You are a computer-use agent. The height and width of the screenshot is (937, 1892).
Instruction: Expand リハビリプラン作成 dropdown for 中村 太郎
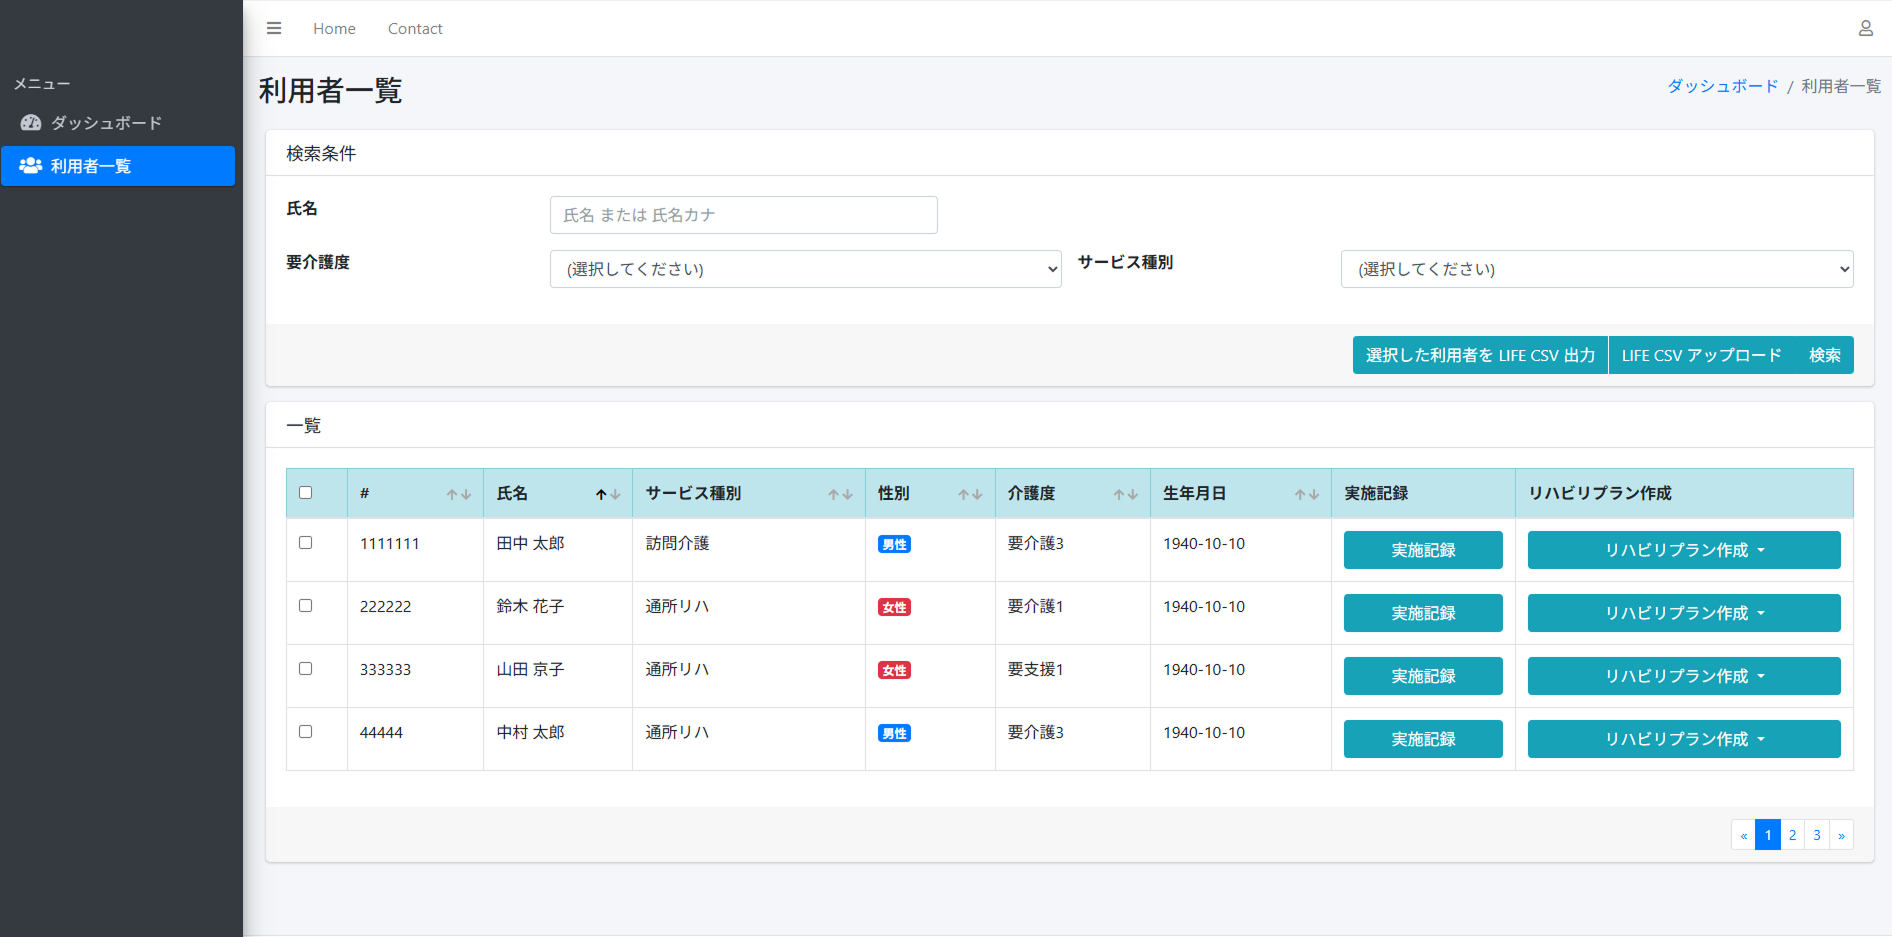coord(1684,739)
